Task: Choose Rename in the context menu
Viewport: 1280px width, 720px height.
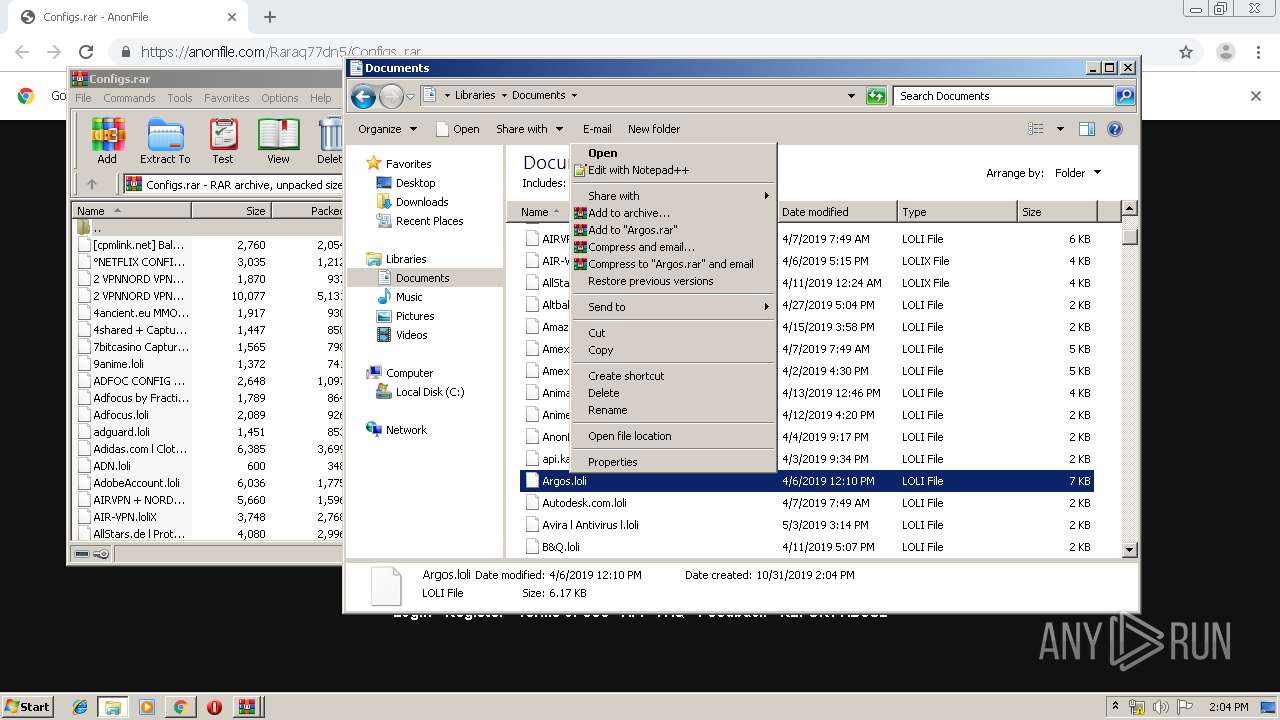Action: coord(673,410)
